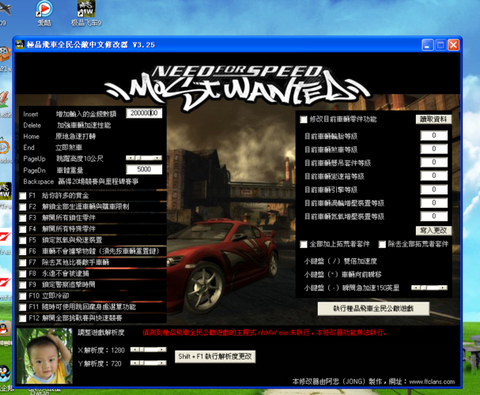This screenshot has height=395, width=480.
Task: Click the 目前車輛變速箱等級 value field
Action: click(x=434, y=175)
